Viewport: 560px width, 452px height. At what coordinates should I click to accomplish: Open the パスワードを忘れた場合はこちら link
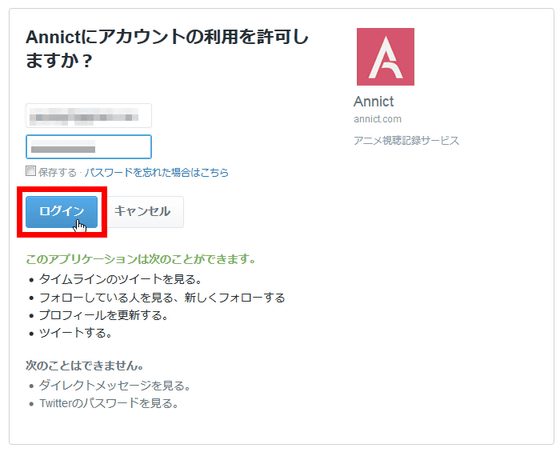[x=156, y=172]
